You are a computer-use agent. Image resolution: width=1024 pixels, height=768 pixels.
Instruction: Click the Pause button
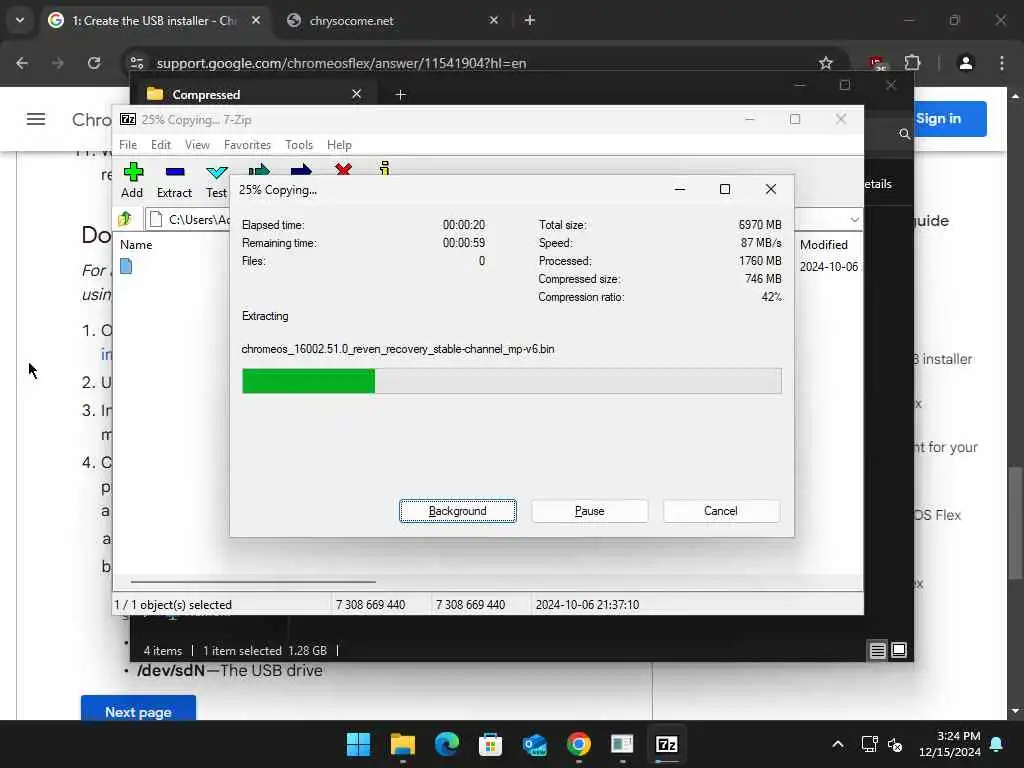tap(590, 511)
